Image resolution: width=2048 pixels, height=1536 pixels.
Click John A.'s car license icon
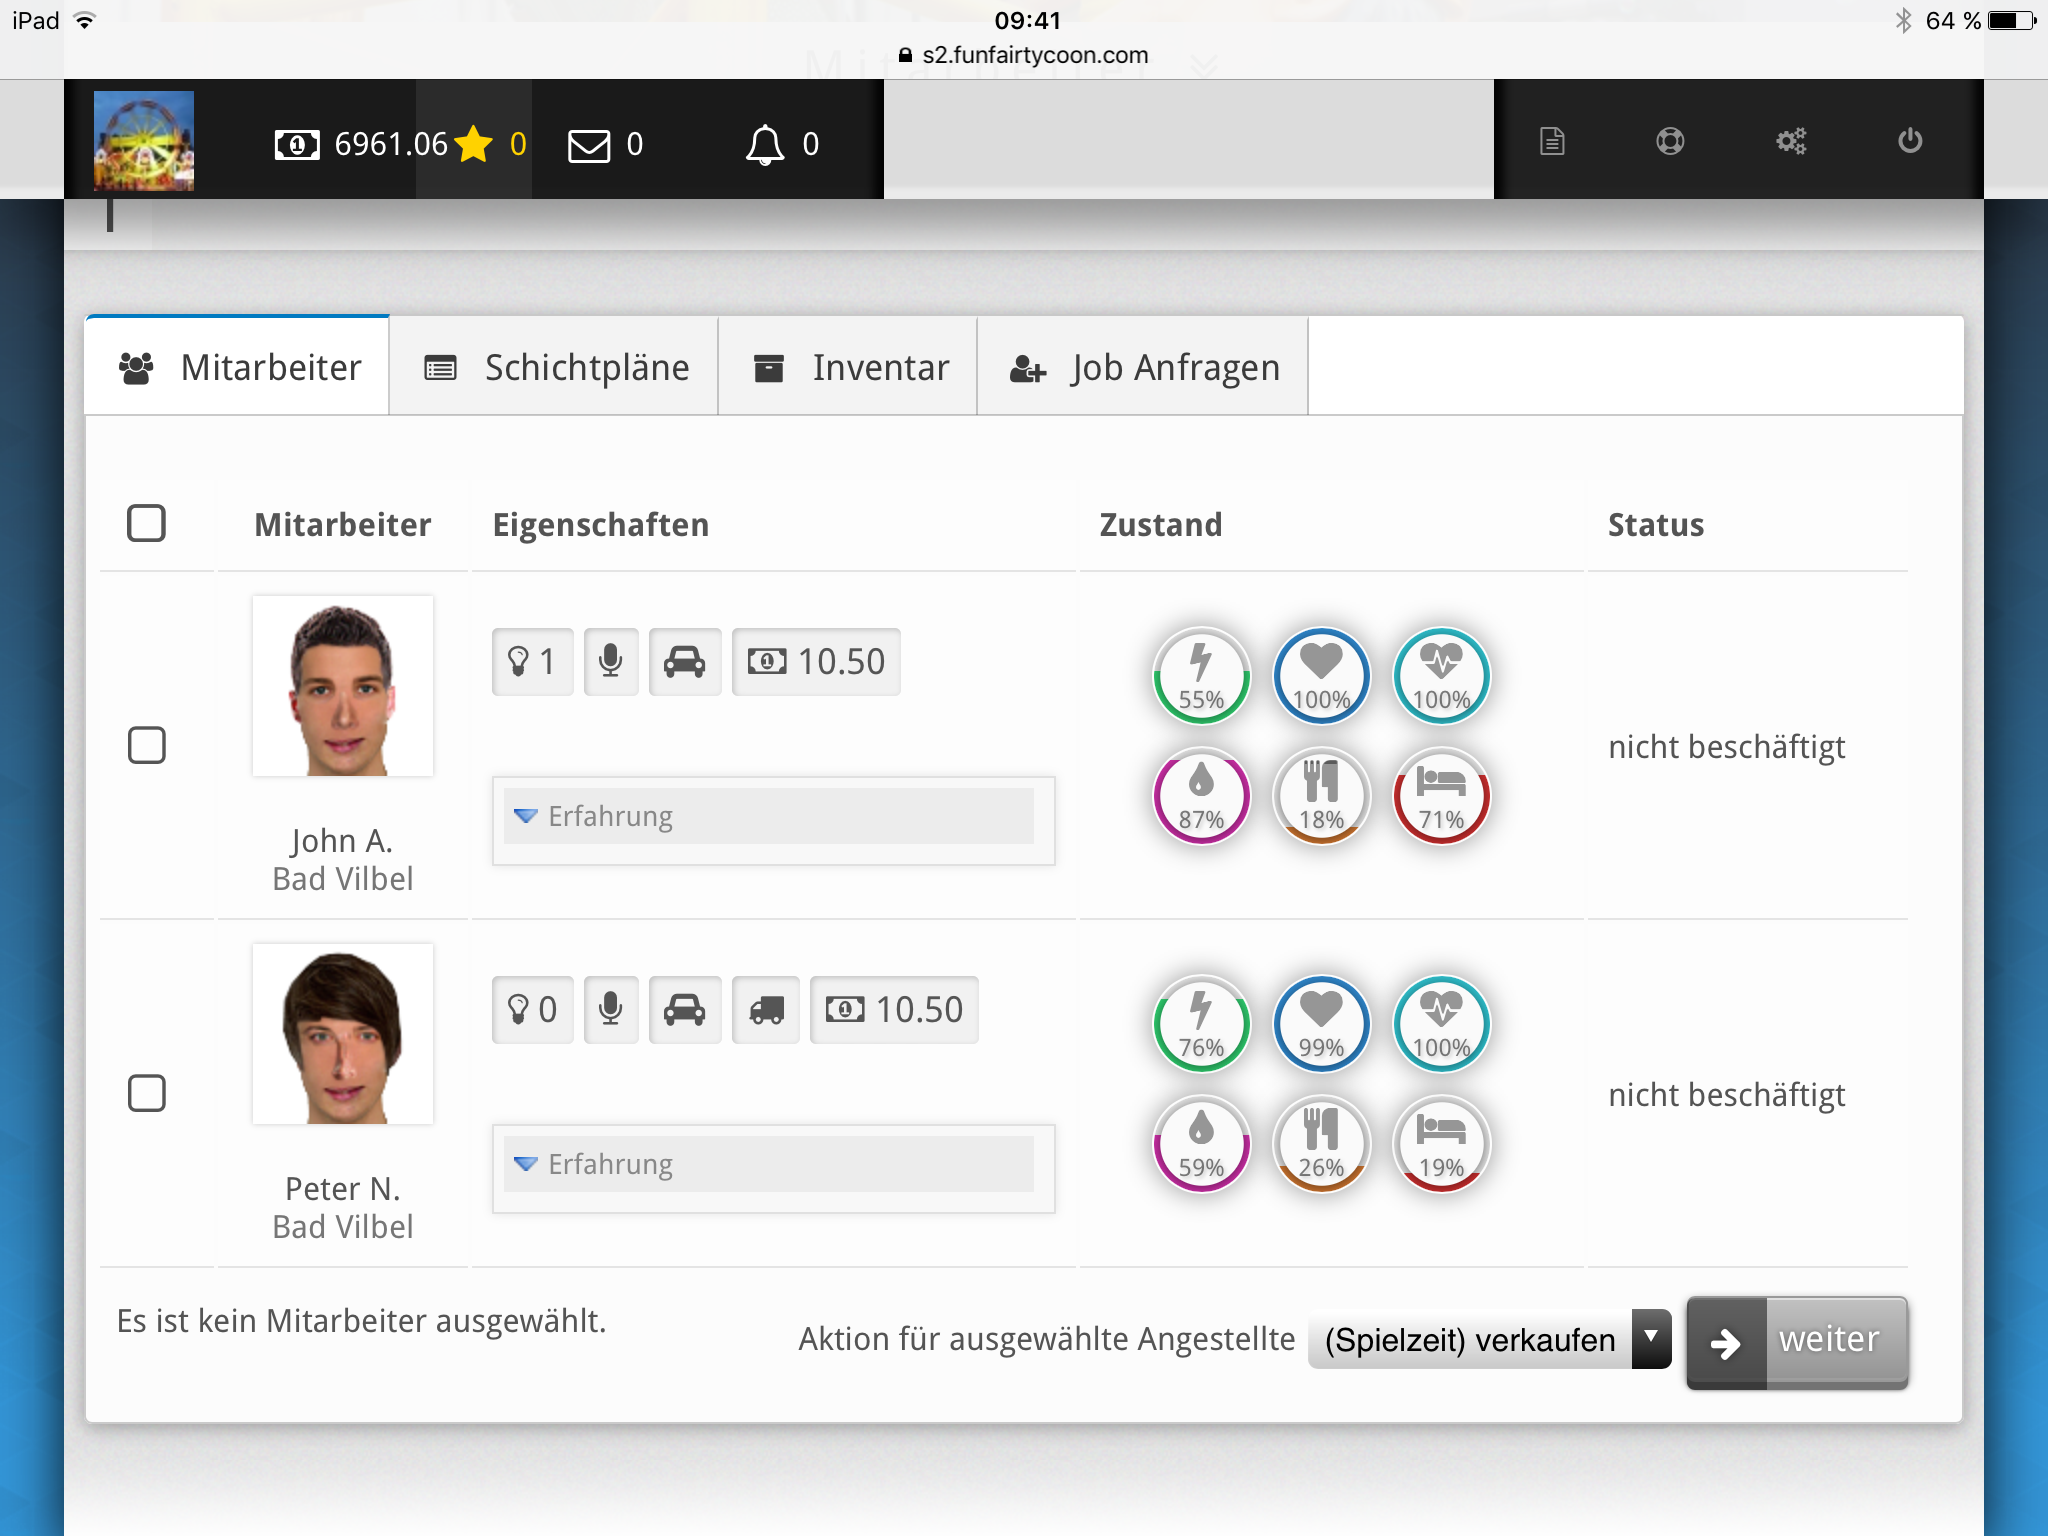pyautogui.click(x=685, y=662)
